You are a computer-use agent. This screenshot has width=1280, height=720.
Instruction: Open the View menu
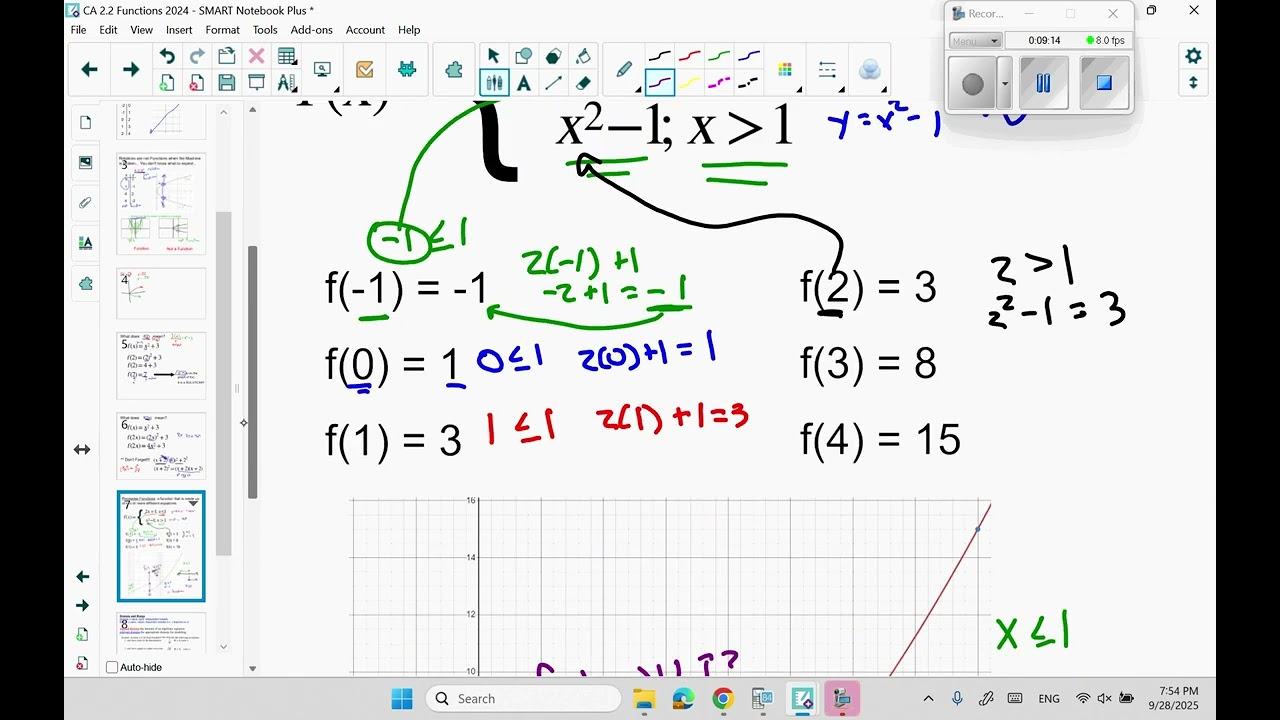tap(142, 30)
